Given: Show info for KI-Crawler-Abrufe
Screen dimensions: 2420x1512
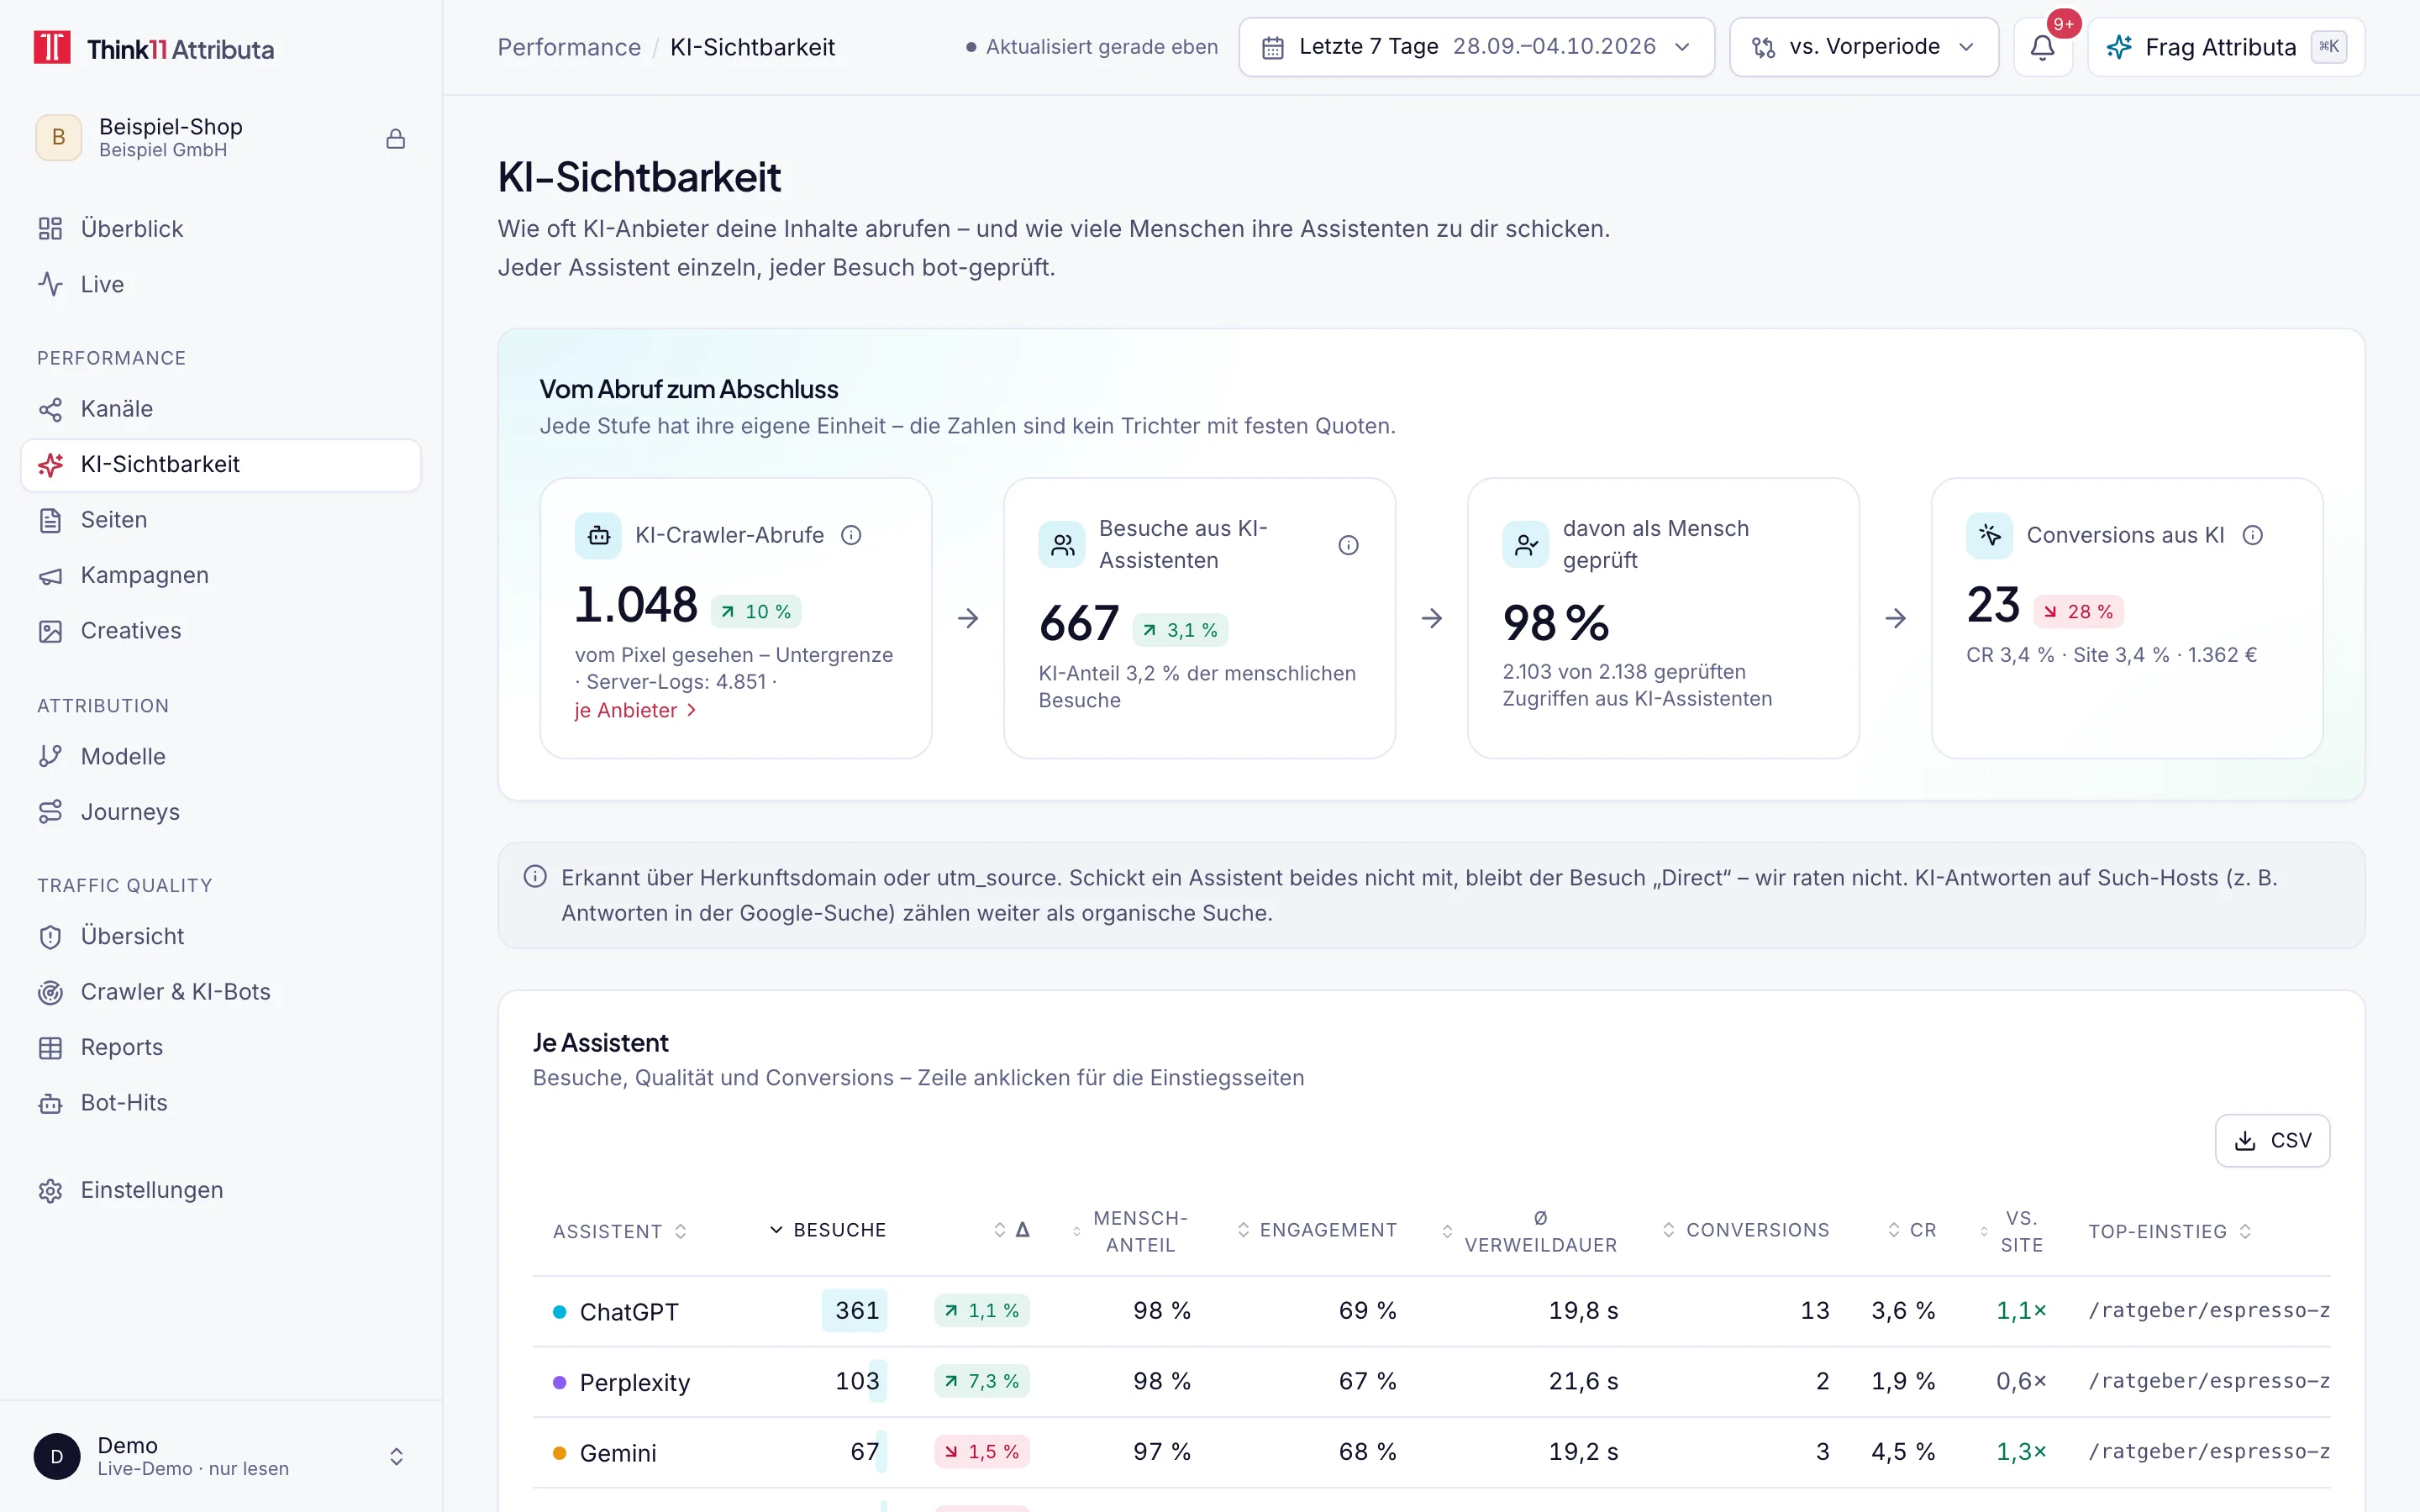Looking at the screenshot, I should pos(851,535).
